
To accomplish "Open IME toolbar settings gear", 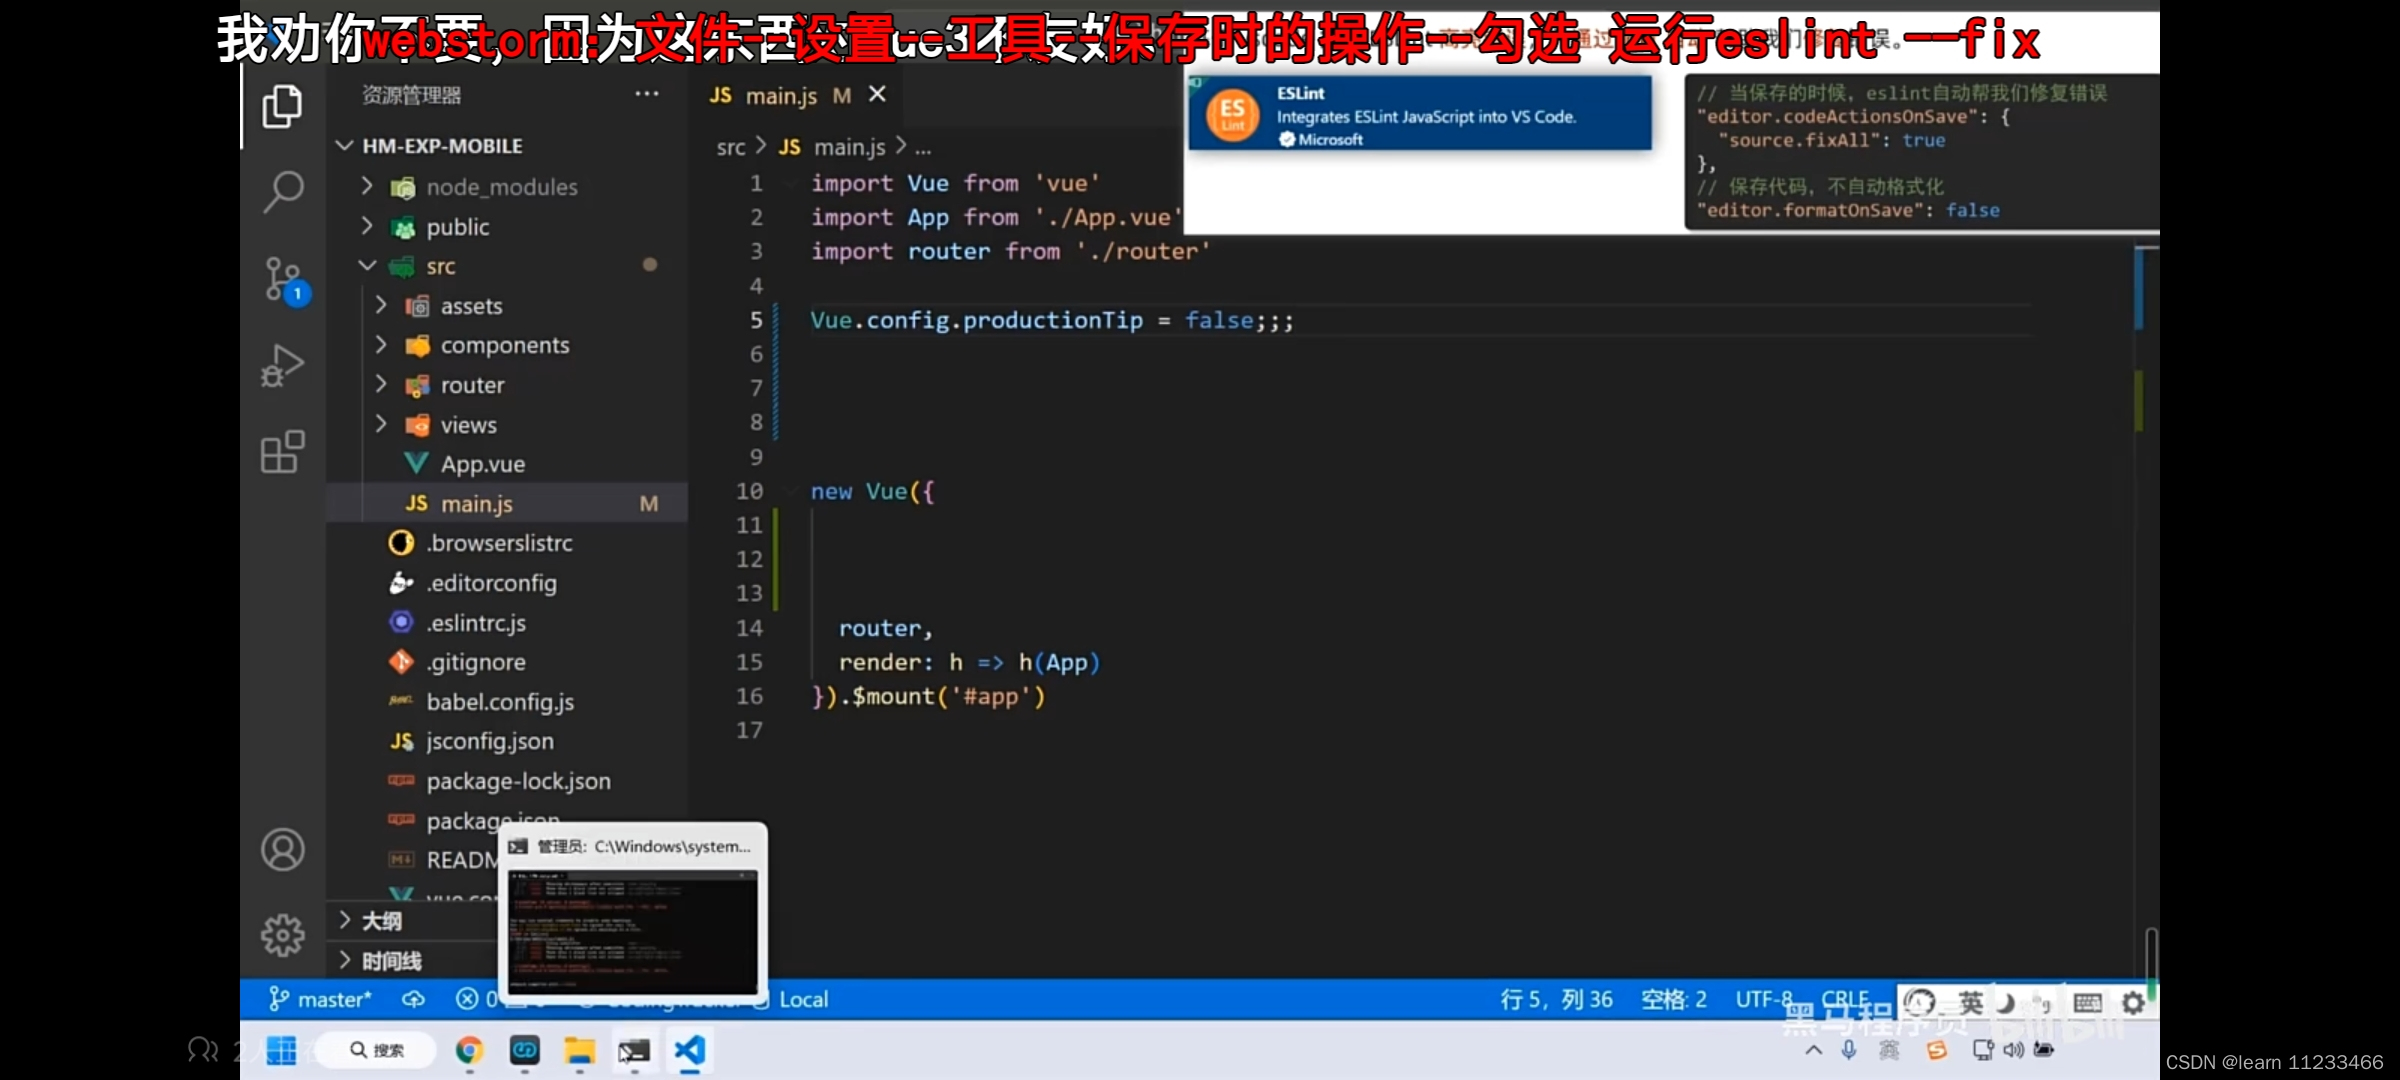I will pos(2133,1003).
